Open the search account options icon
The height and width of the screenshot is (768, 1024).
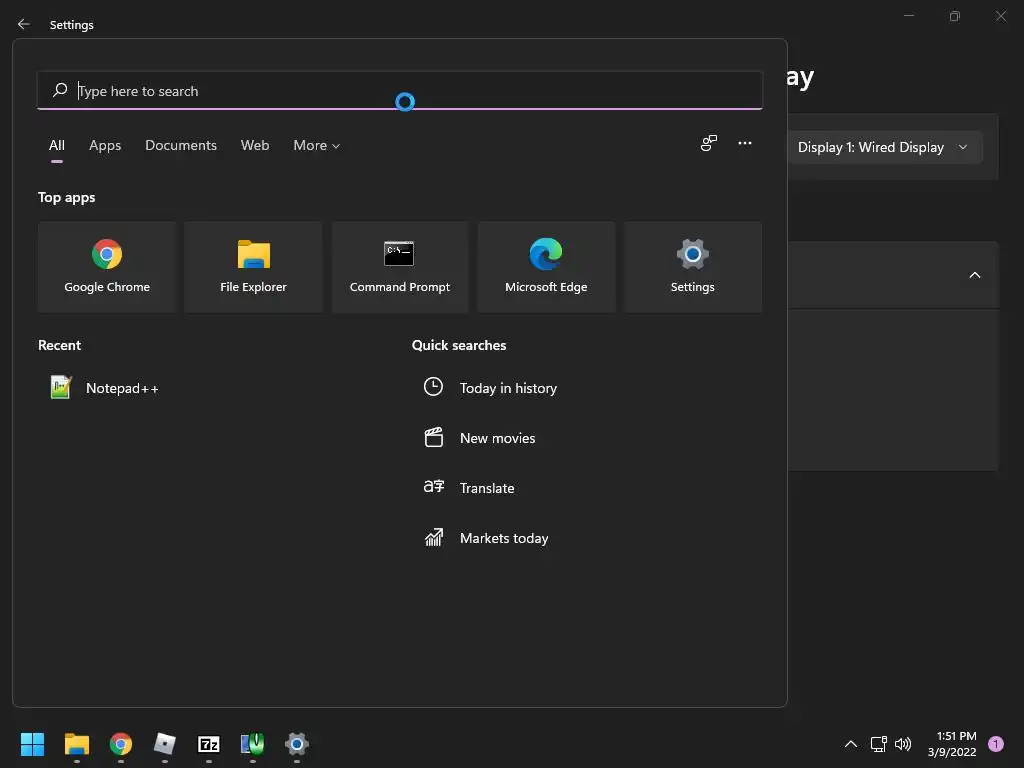tap(709, 143)
